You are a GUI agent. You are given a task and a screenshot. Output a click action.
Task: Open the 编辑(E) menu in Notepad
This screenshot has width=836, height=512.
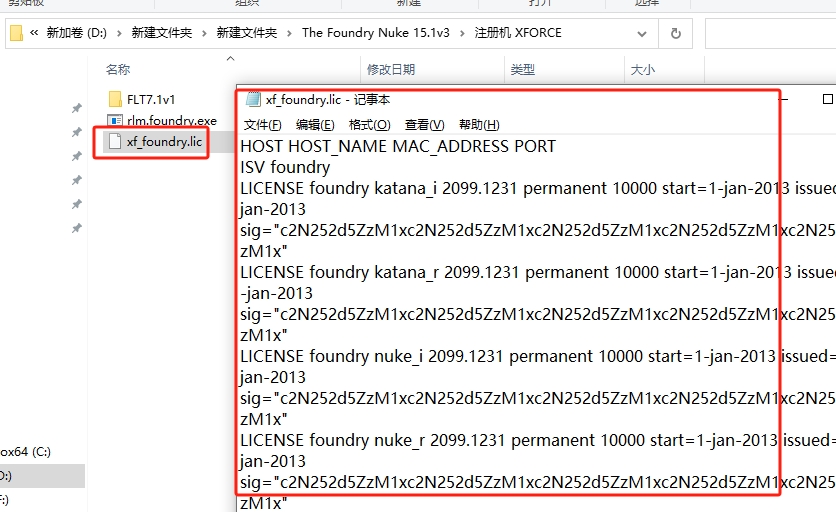[x=314, y=125]
